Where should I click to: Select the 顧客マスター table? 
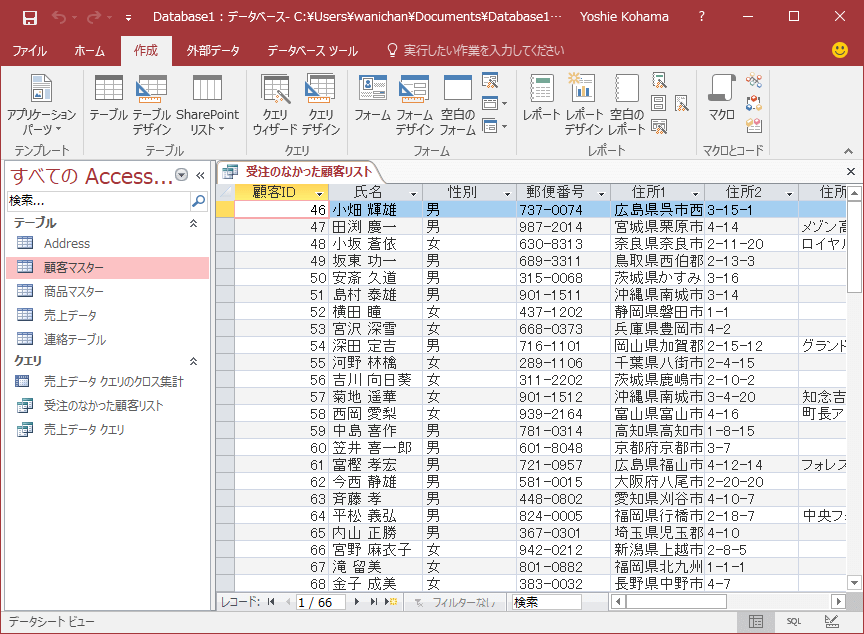tap(108, 268)
